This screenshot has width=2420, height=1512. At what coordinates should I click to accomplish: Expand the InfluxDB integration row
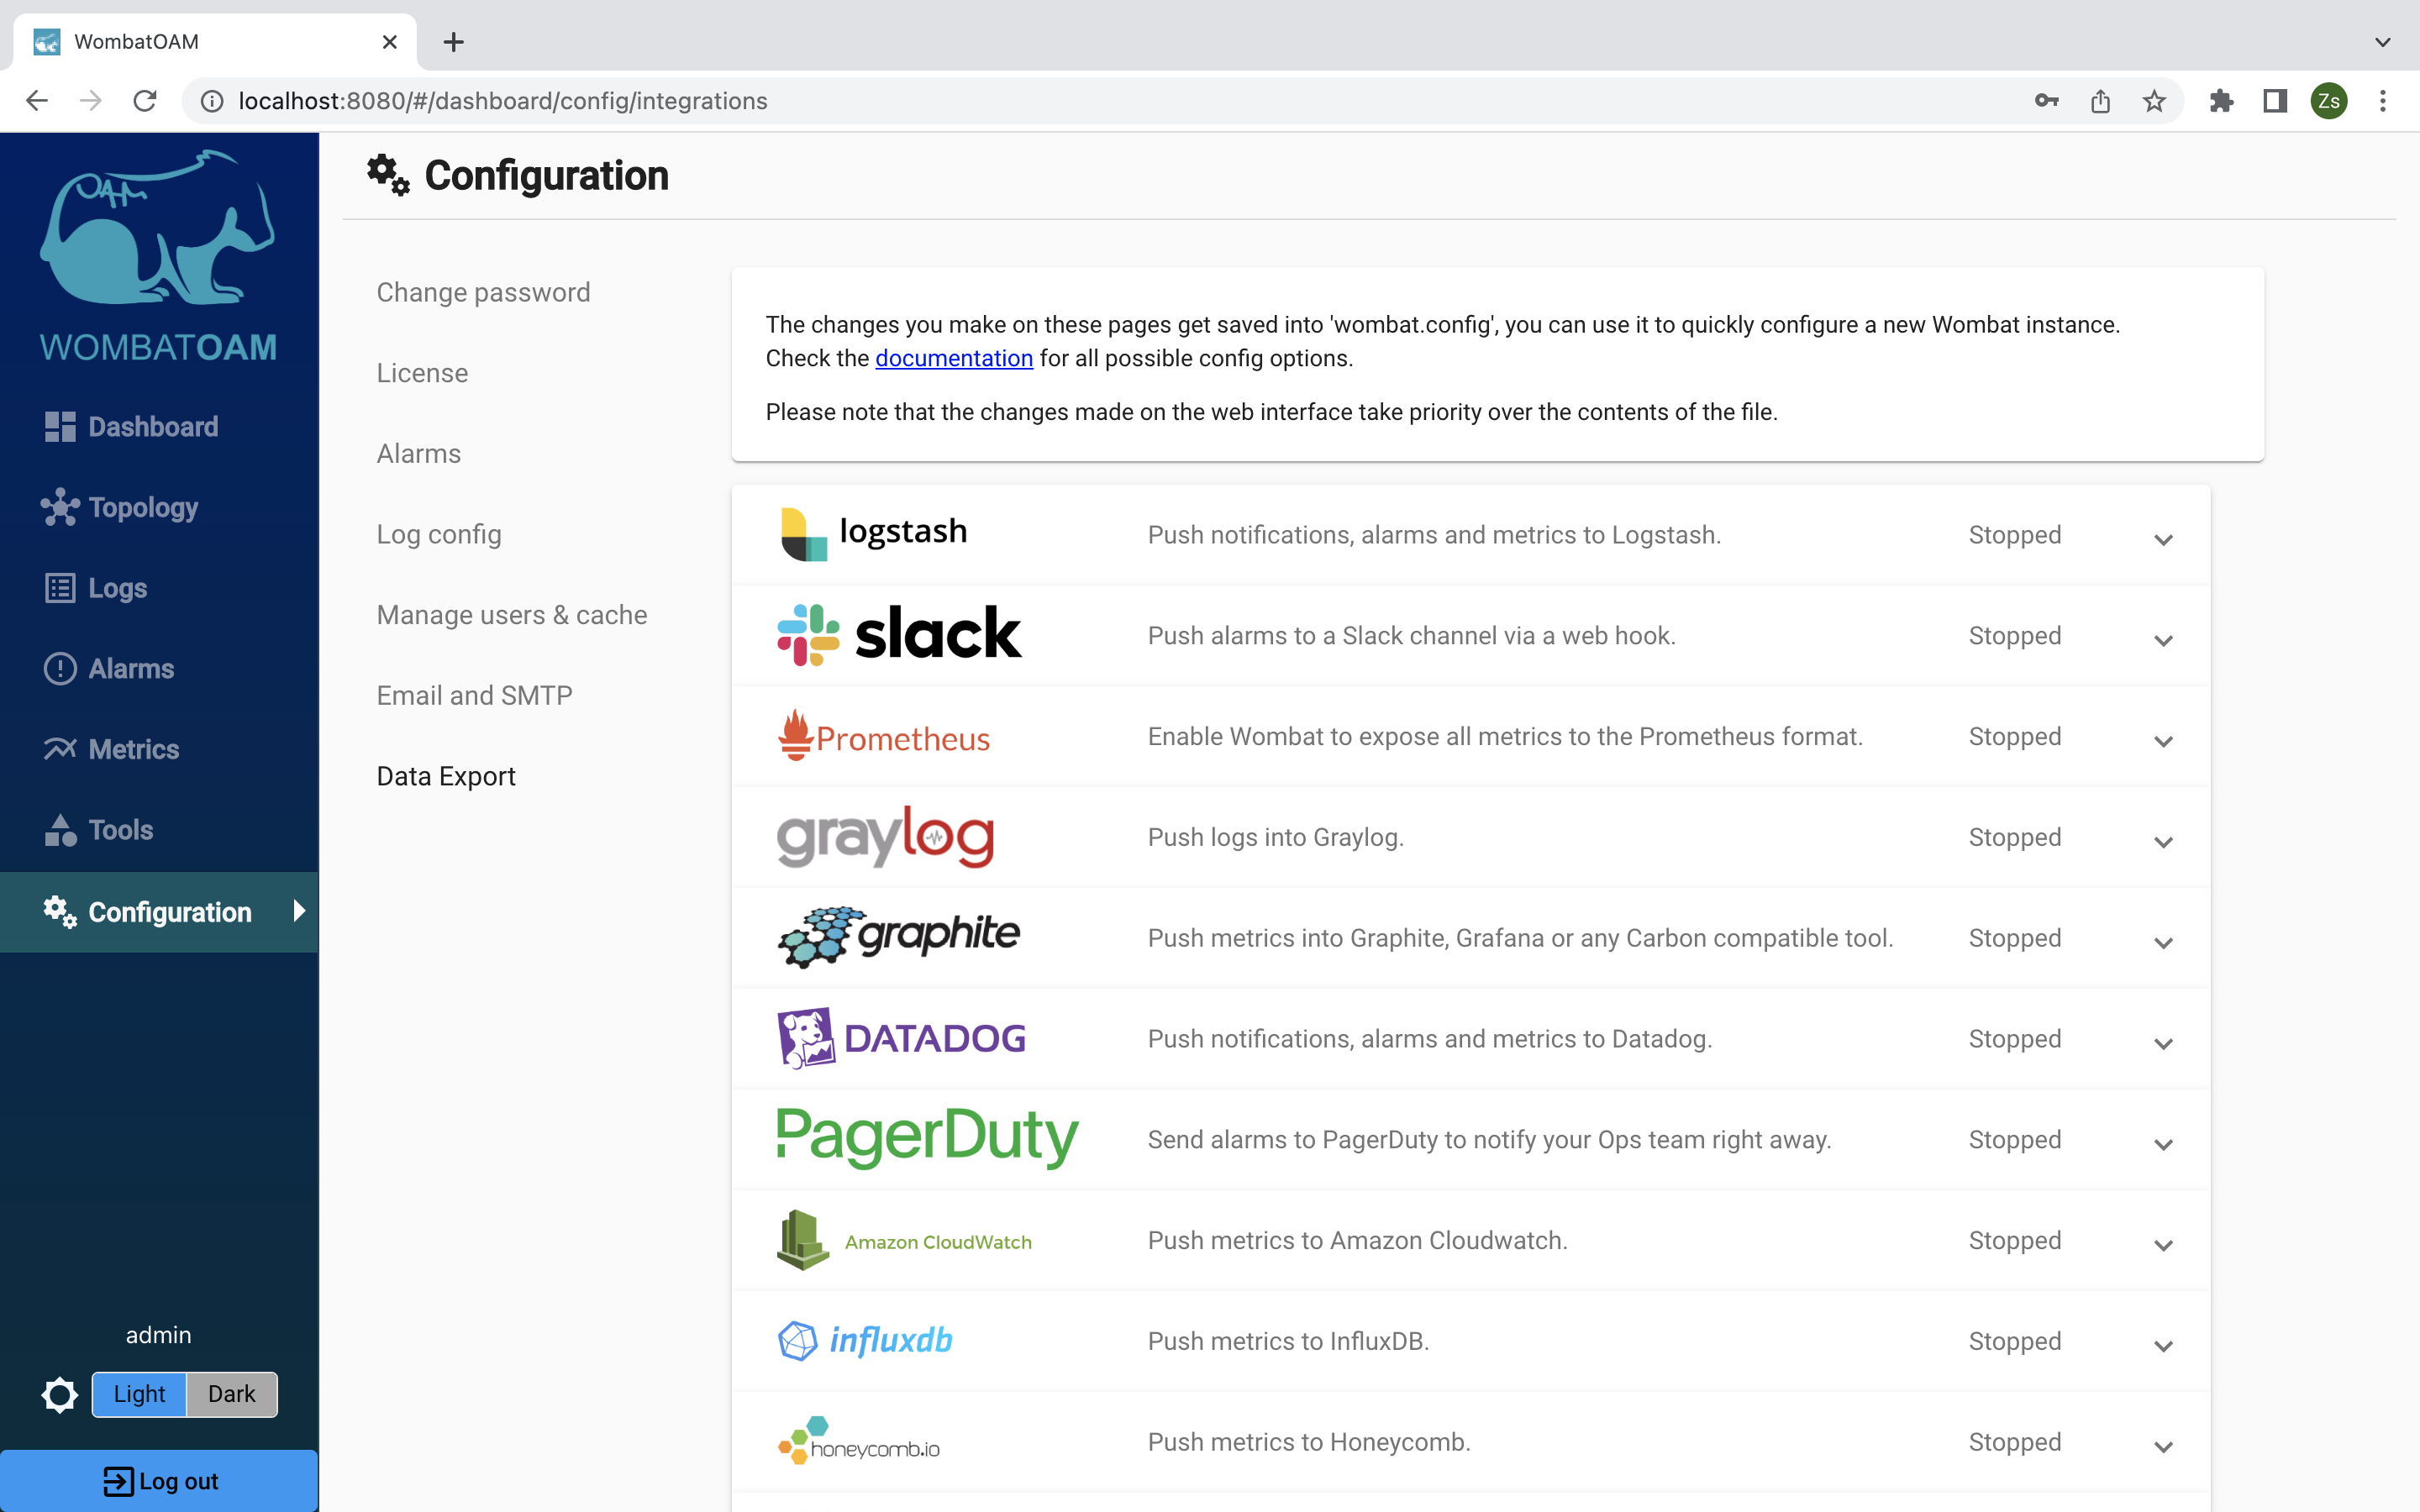2163,1346
